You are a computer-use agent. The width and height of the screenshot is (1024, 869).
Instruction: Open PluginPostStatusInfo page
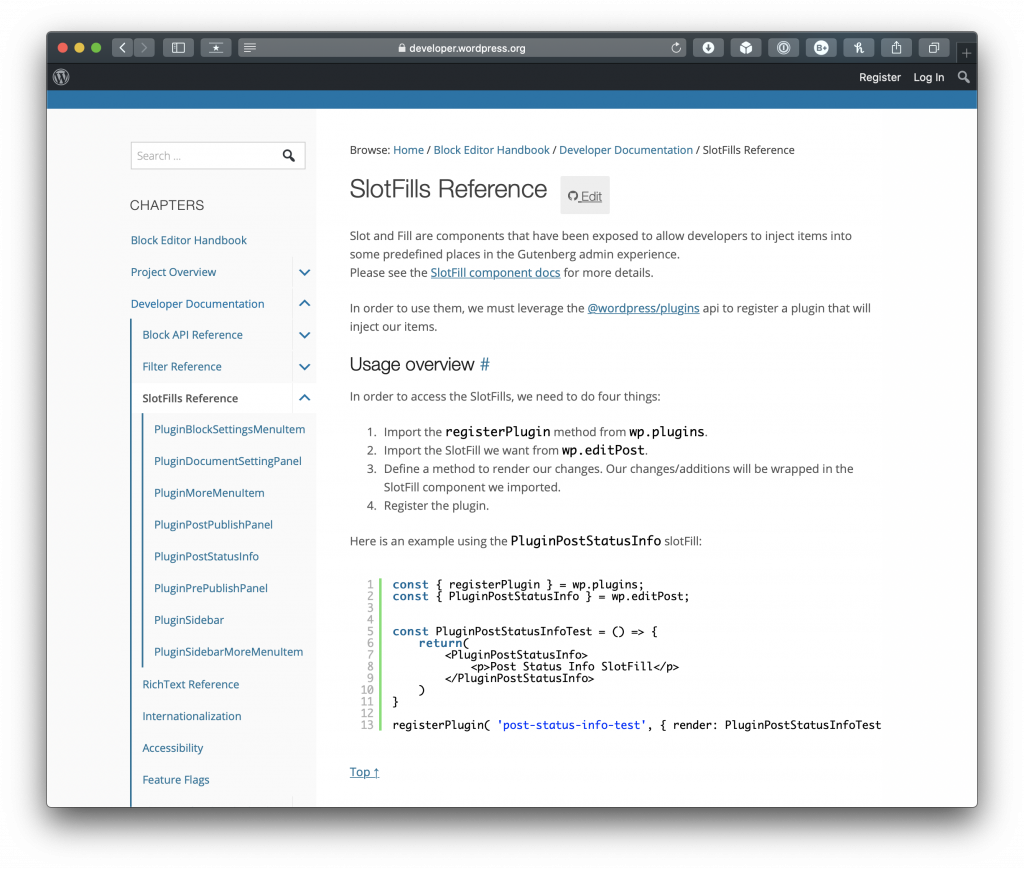click(206, 556)
